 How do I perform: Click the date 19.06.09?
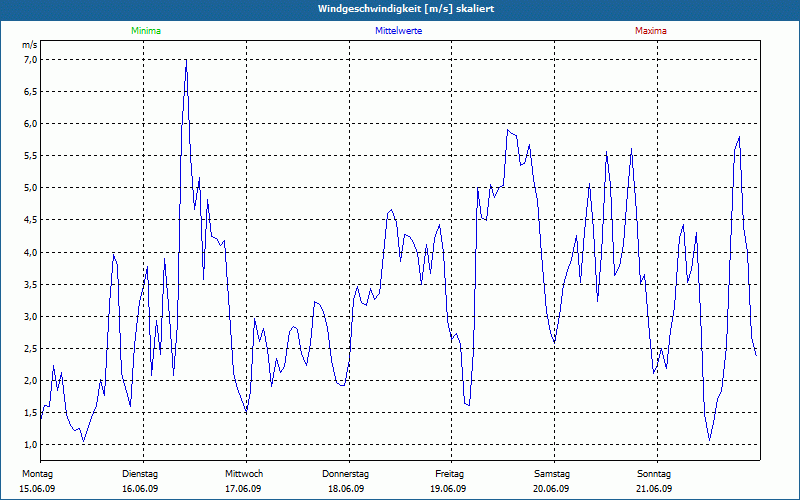(x=448, y=489)
